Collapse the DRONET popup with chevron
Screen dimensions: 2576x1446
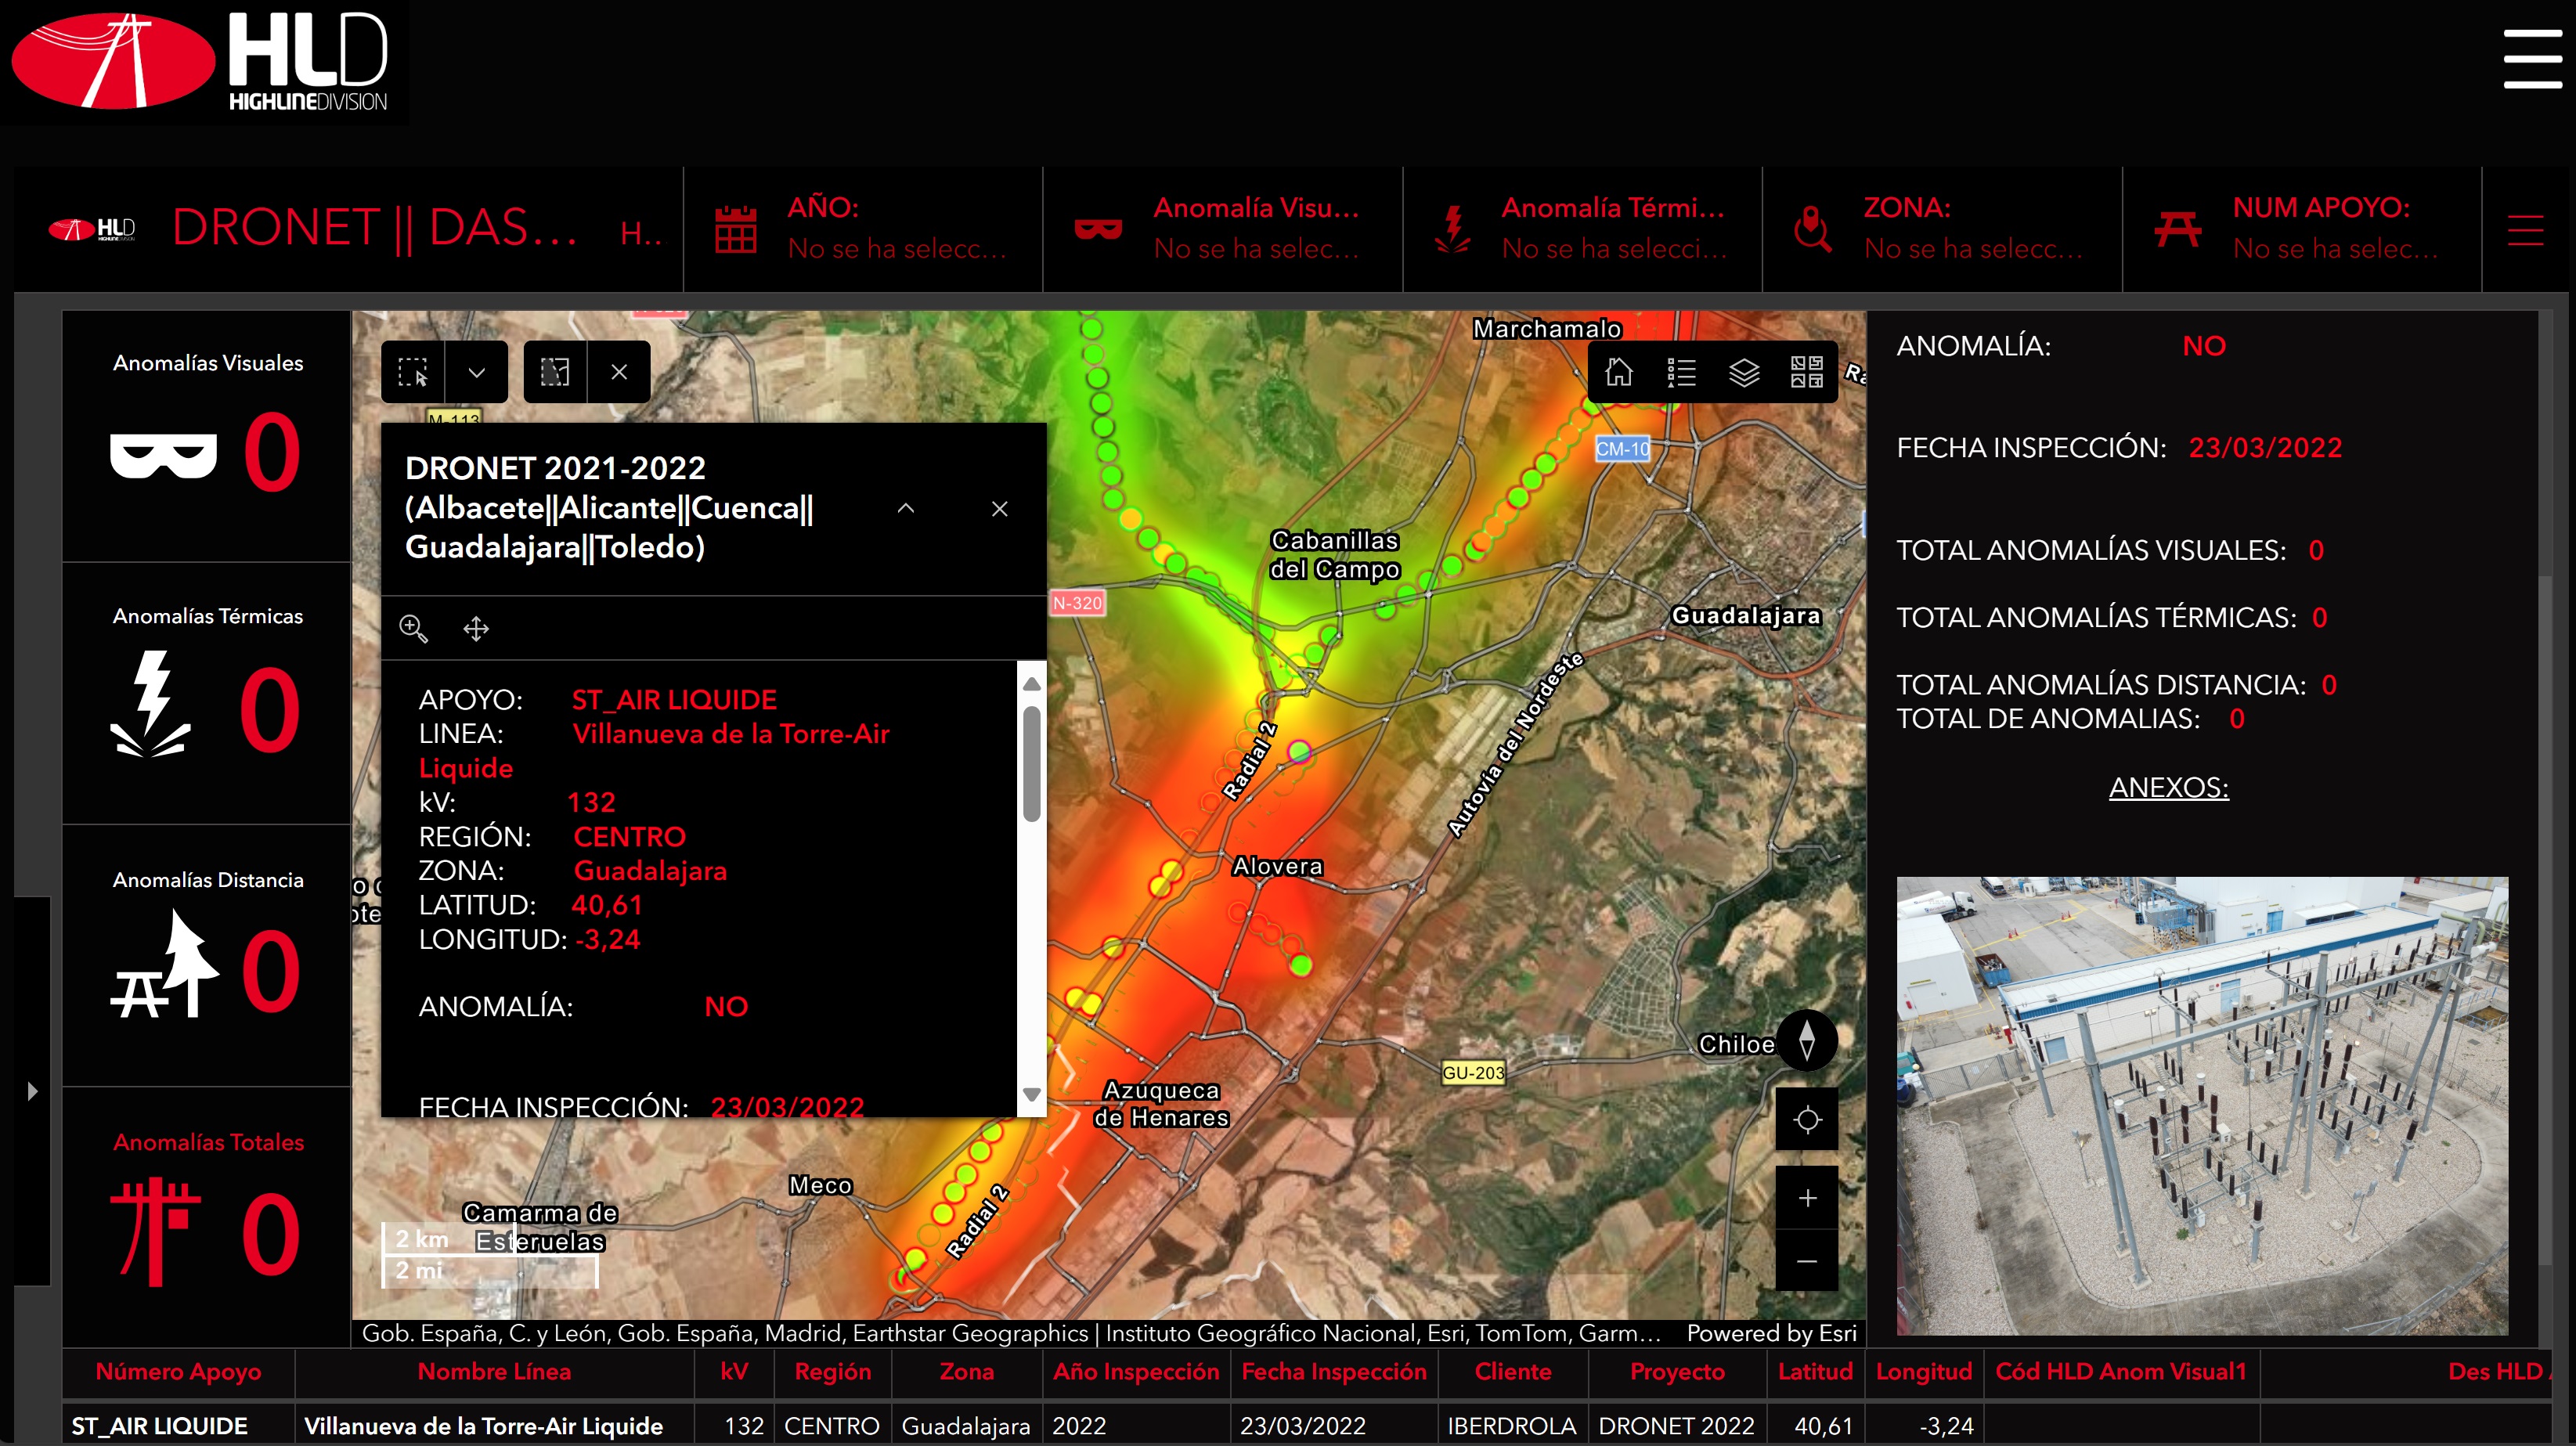click(905, 508)
